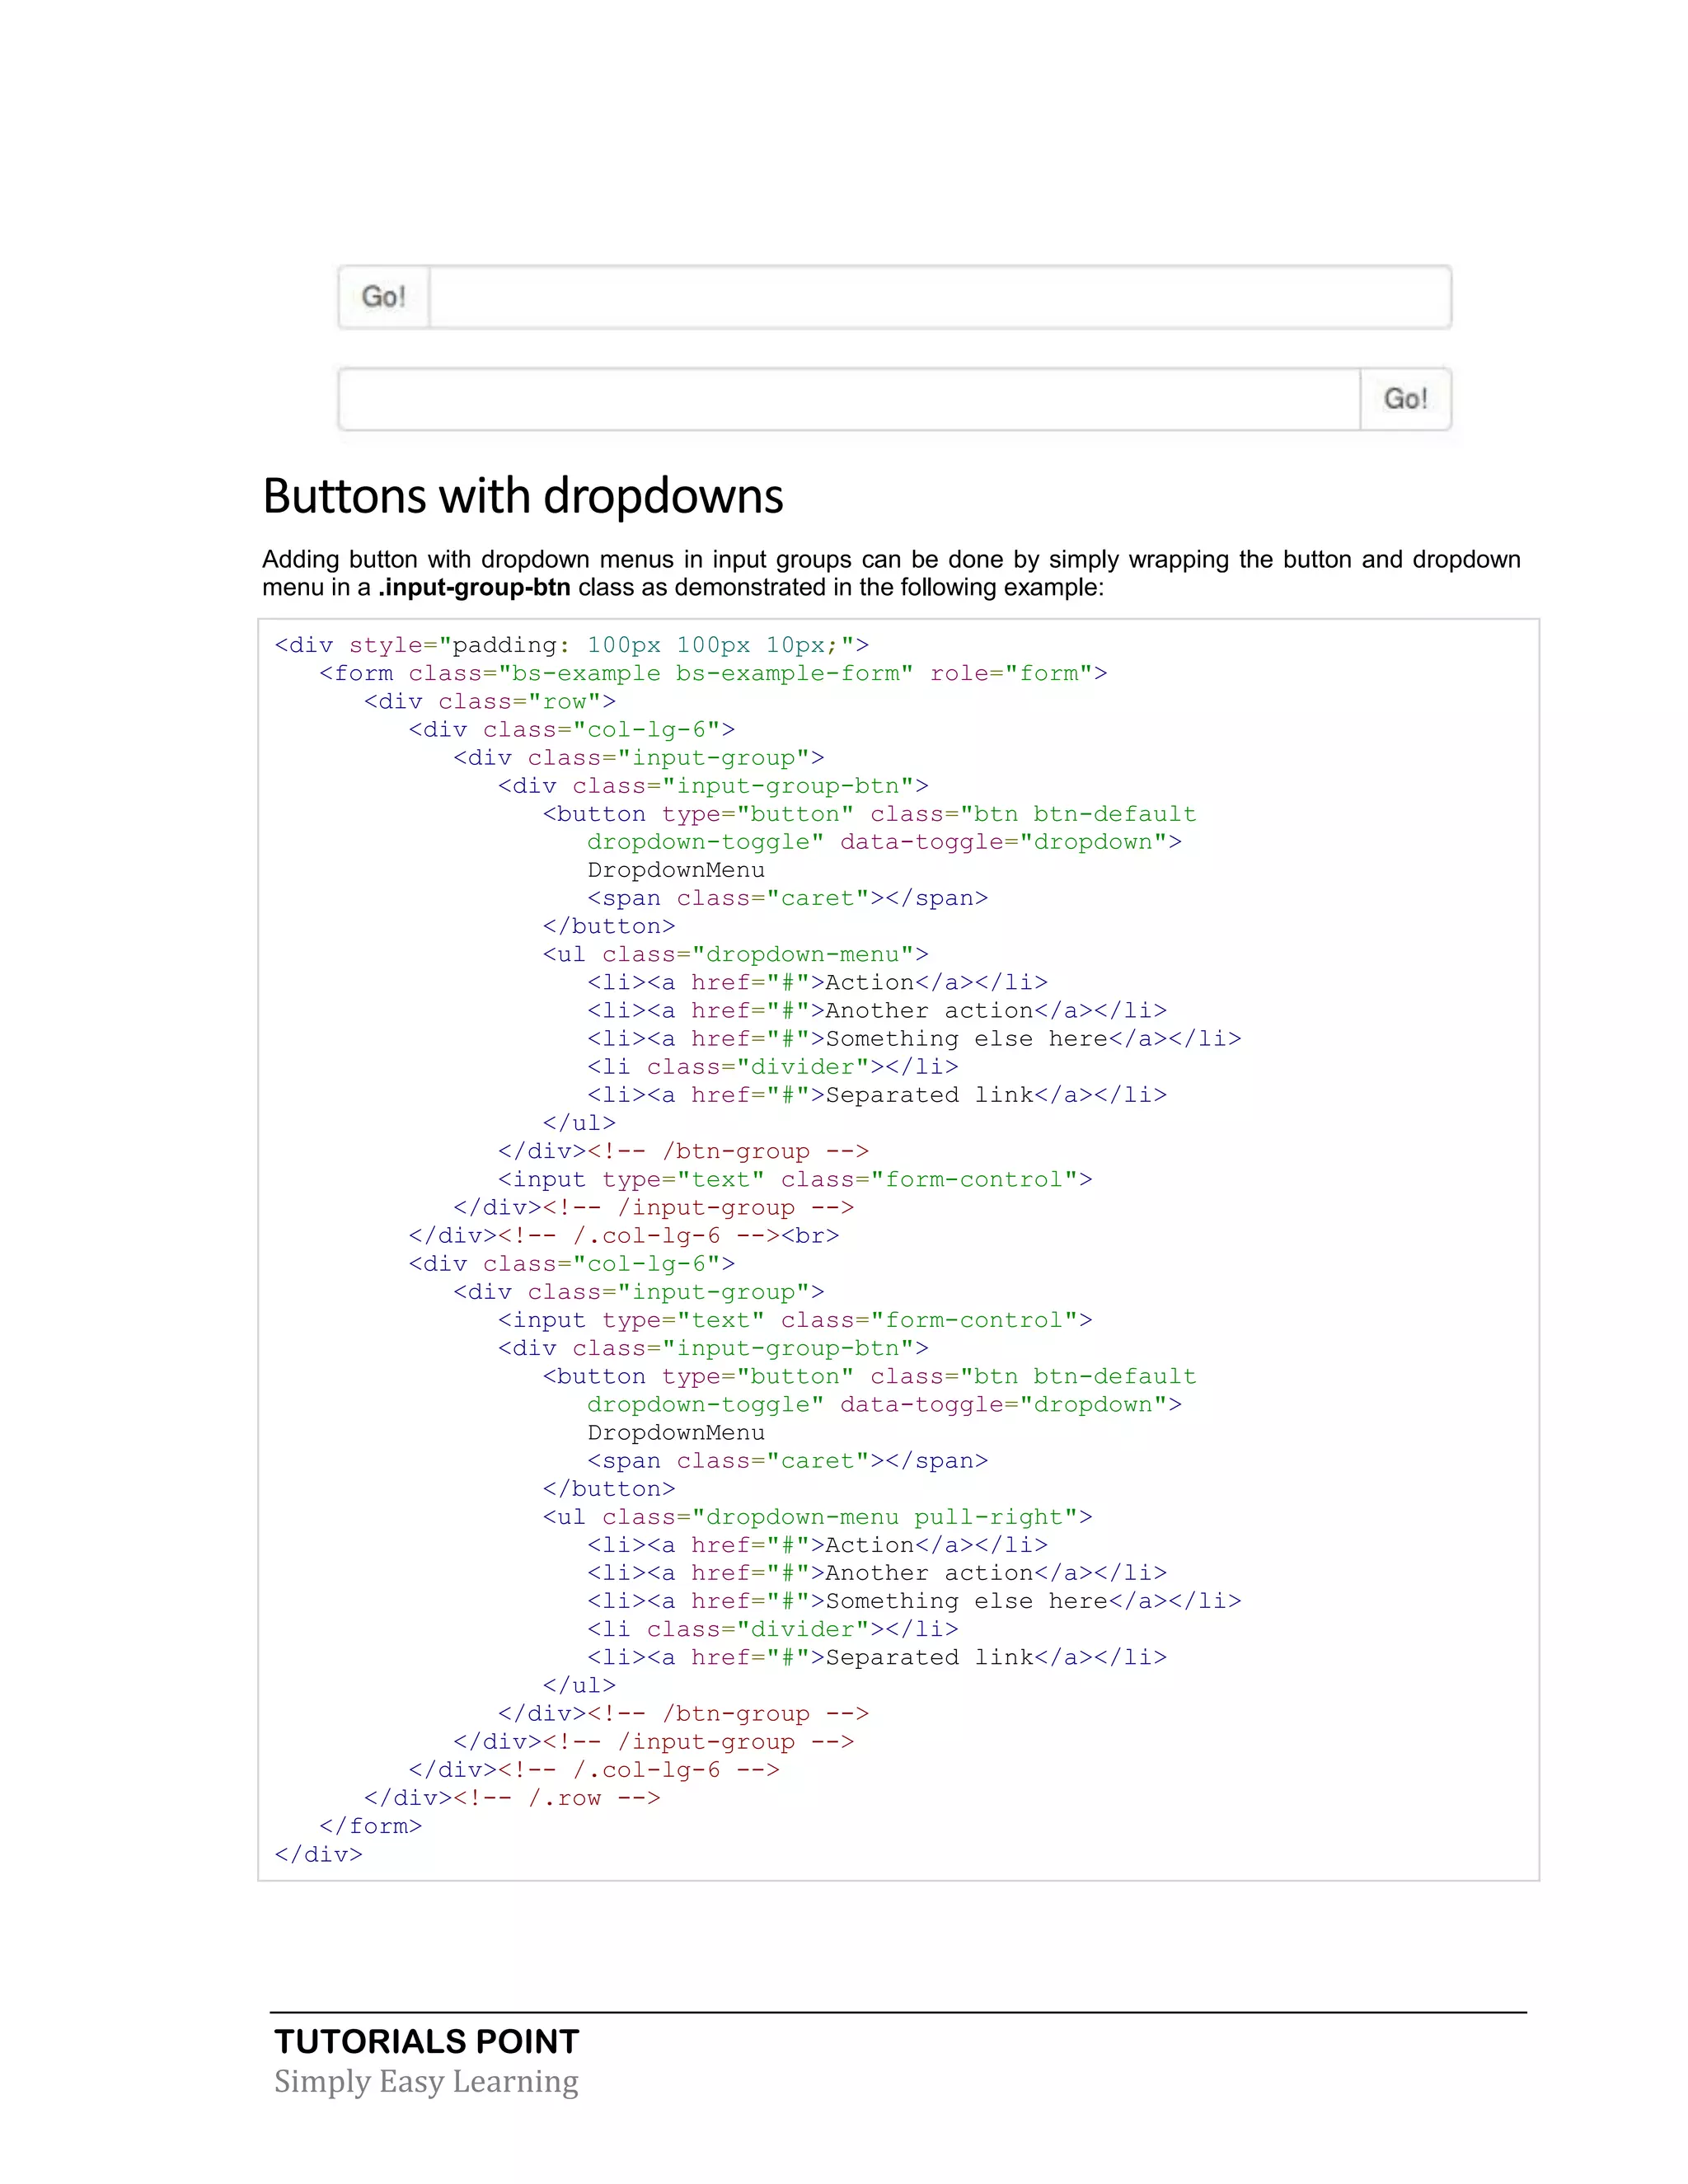Click the 'TUTORIALS POINT' footer text

(x=427, y=2041)
